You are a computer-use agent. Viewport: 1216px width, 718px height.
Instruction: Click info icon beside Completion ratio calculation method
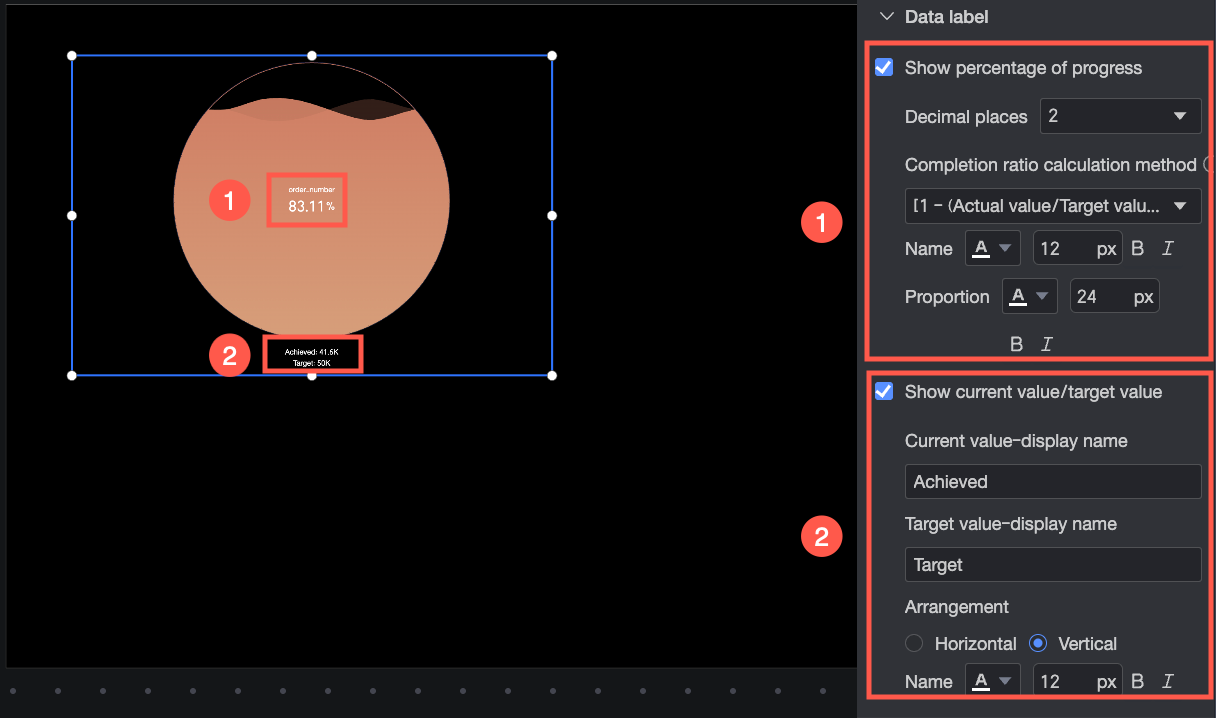coord(1209,164)
